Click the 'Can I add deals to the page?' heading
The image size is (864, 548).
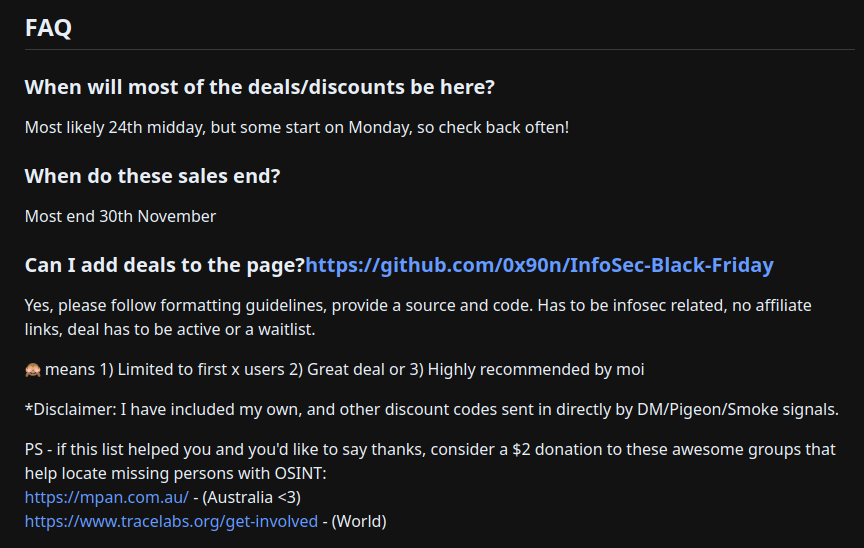click(164, 265)
